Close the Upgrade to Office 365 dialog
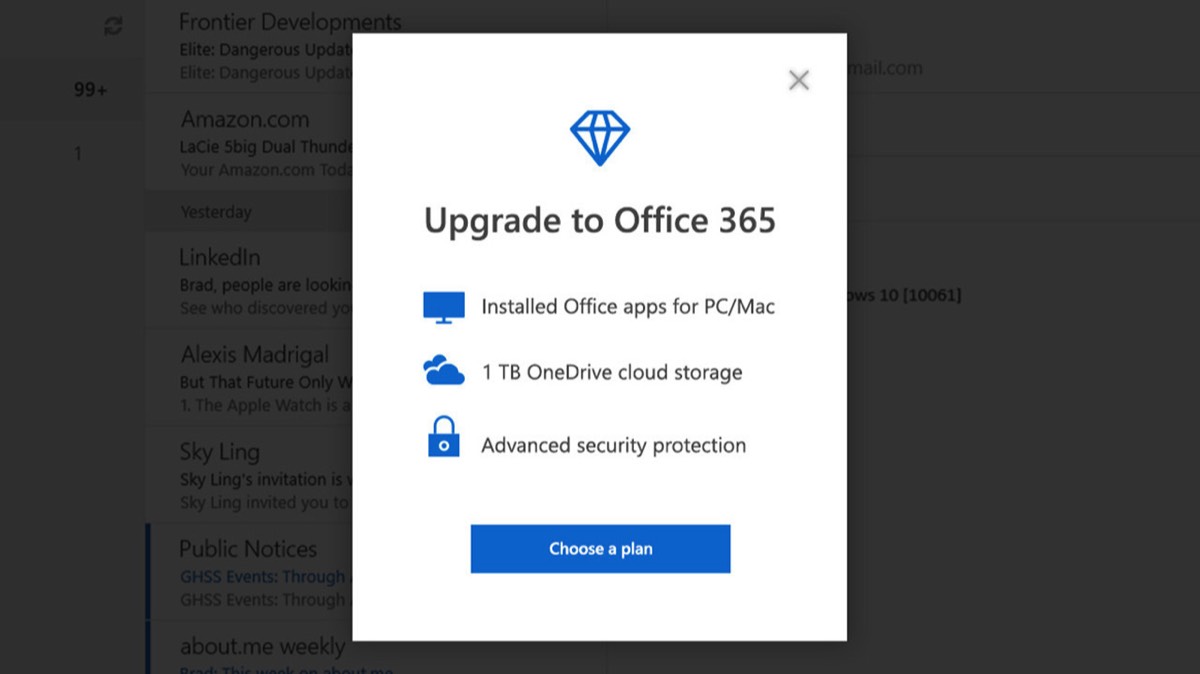Screen dimensions: 1200x674 point(798,80)
